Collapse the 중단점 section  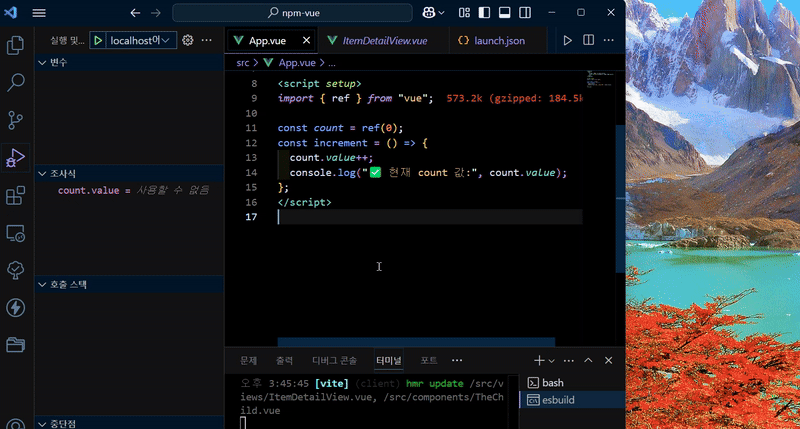point(129,423)
